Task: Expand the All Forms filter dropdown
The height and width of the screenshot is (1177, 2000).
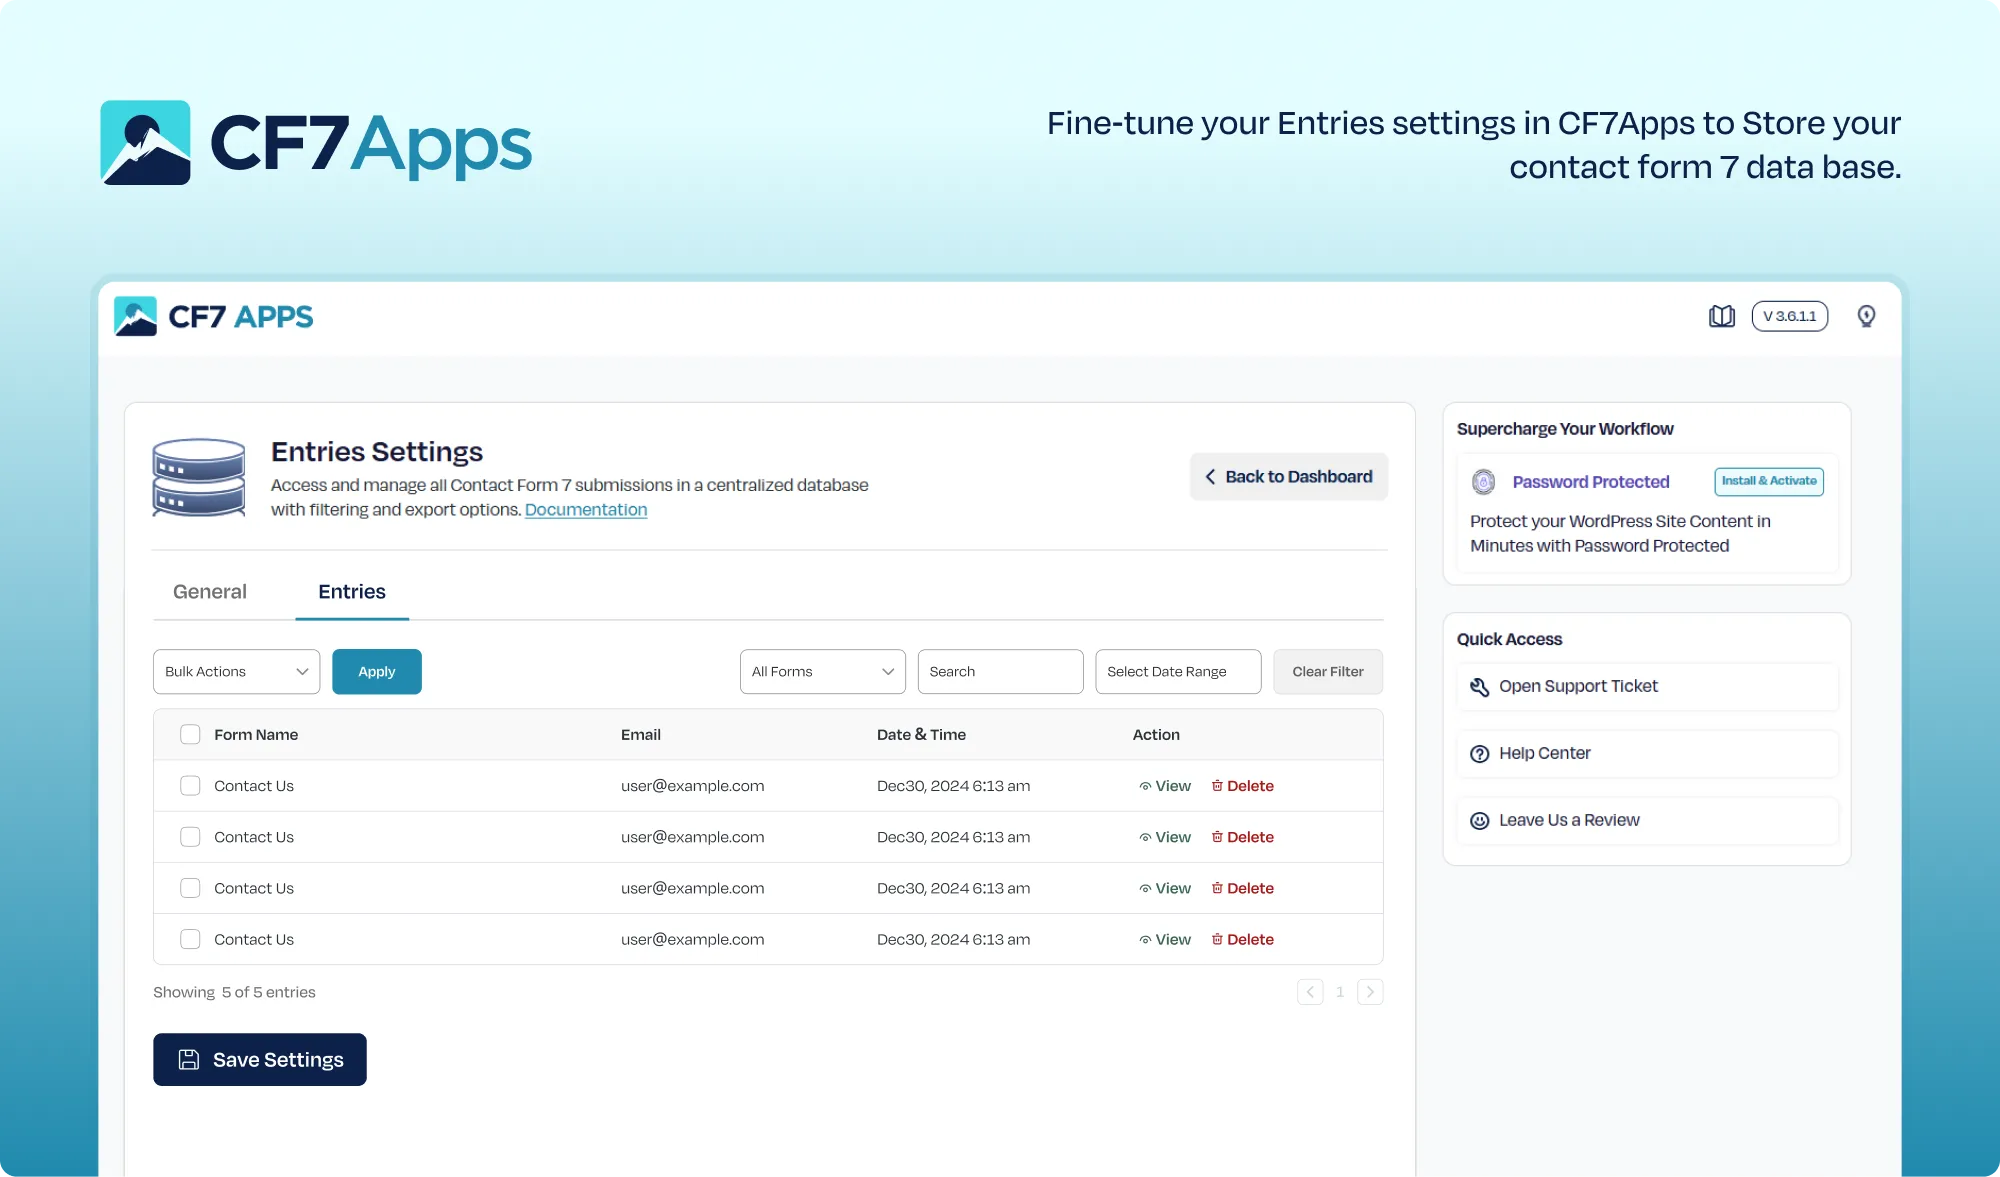Action: (822, 672)
